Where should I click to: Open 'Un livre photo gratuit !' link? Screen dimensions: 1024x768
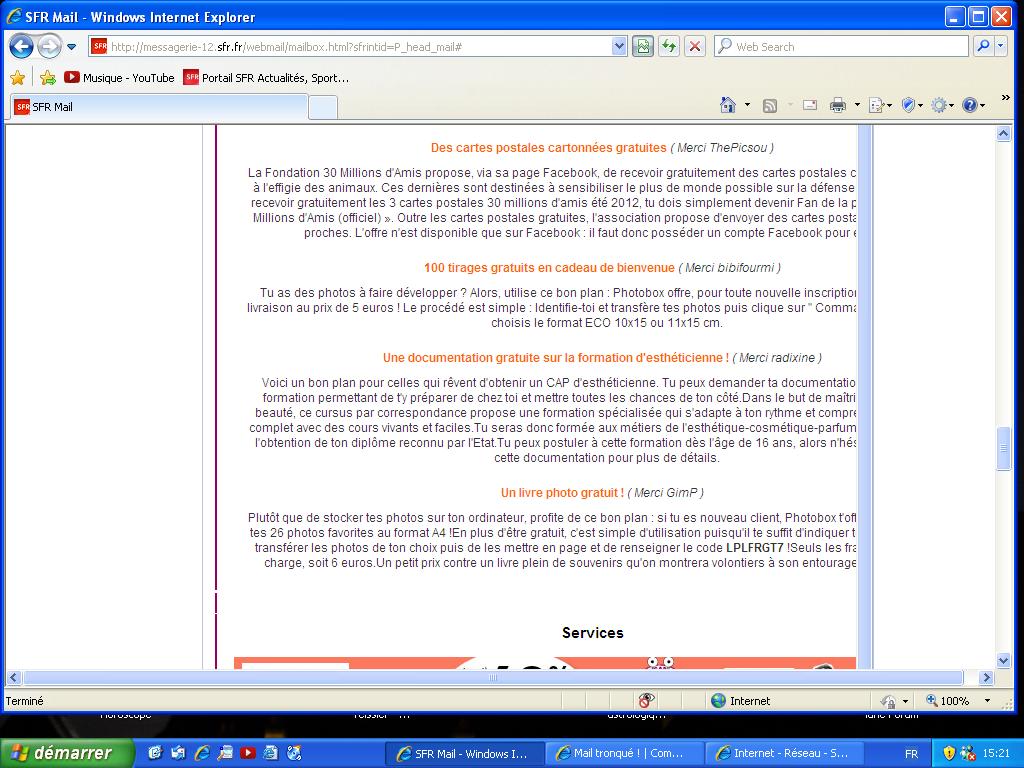point(562,493)
